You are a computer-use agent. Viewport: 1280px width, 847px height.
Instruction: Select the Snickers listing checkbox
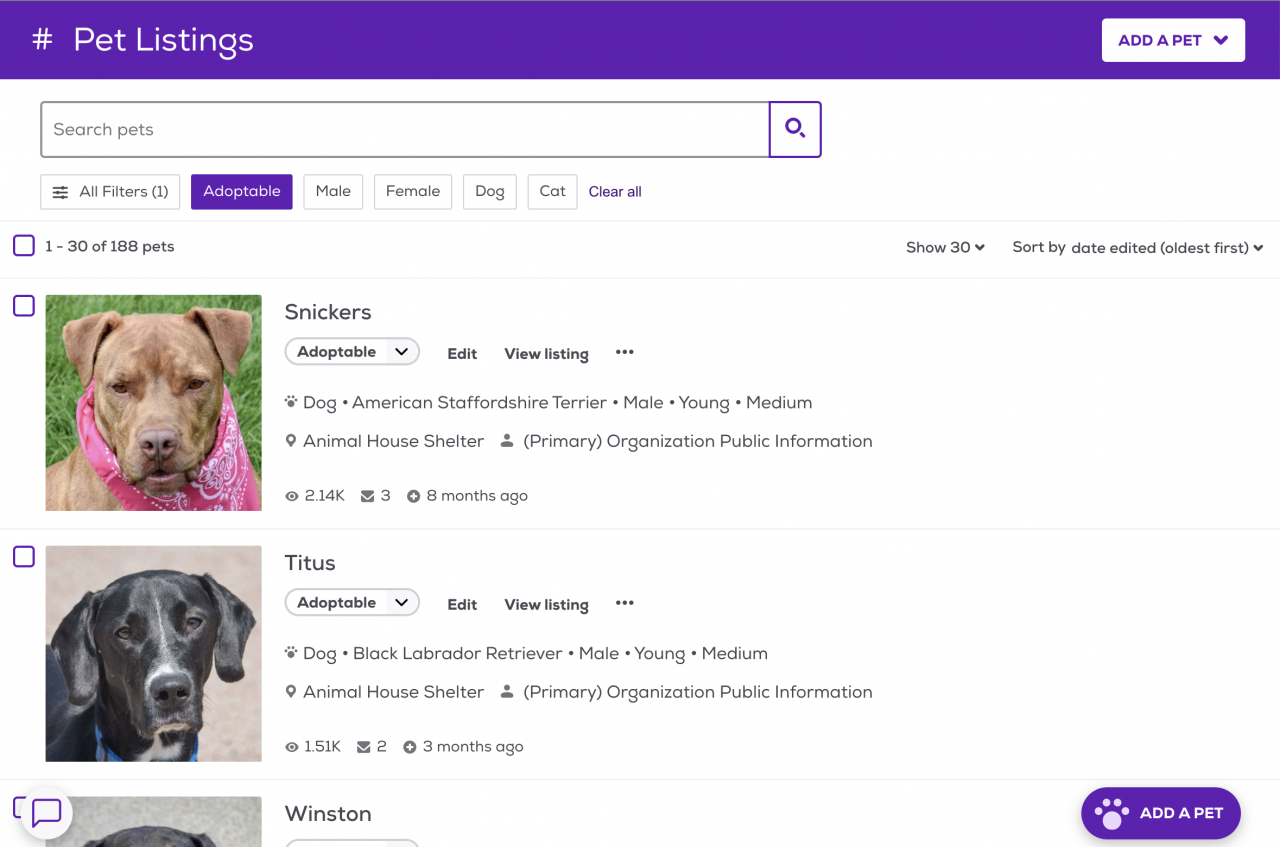(24, 306)
